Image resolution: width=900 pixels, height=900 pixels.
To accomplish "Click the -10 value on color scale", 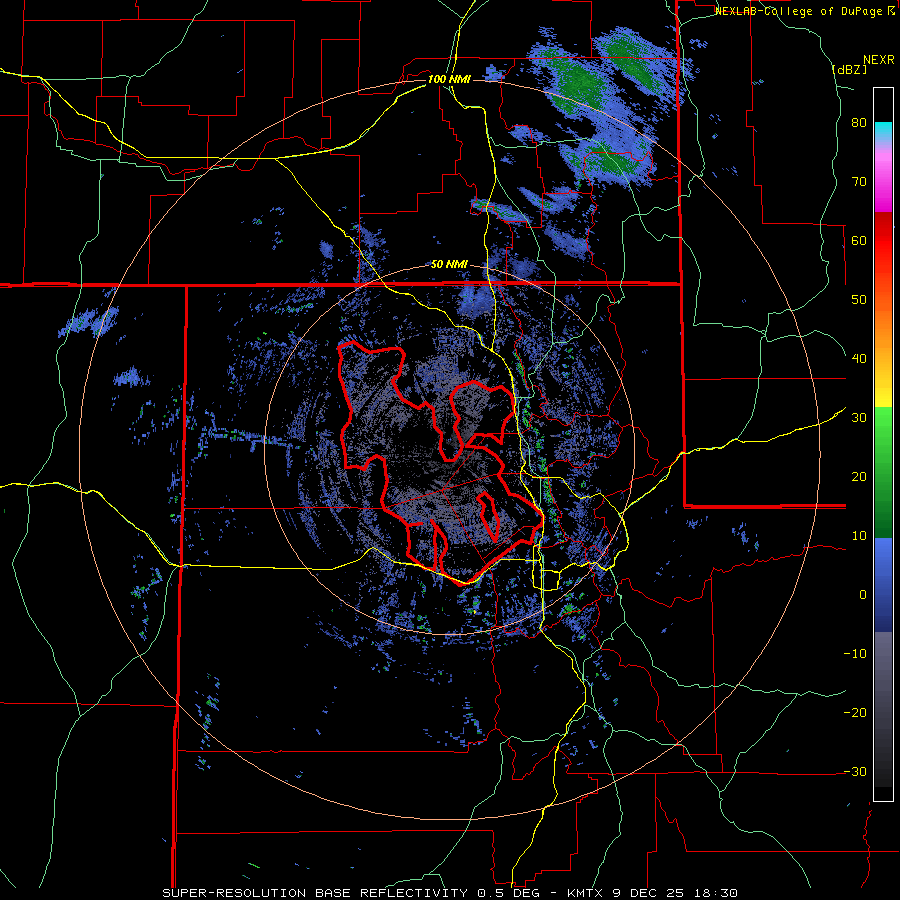I will pyautogui.click(x=855, y=654).
